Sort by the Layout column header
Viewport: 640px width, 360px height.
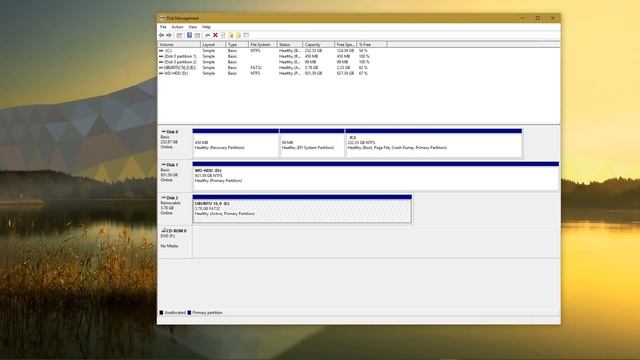click(x=213, y=44)
